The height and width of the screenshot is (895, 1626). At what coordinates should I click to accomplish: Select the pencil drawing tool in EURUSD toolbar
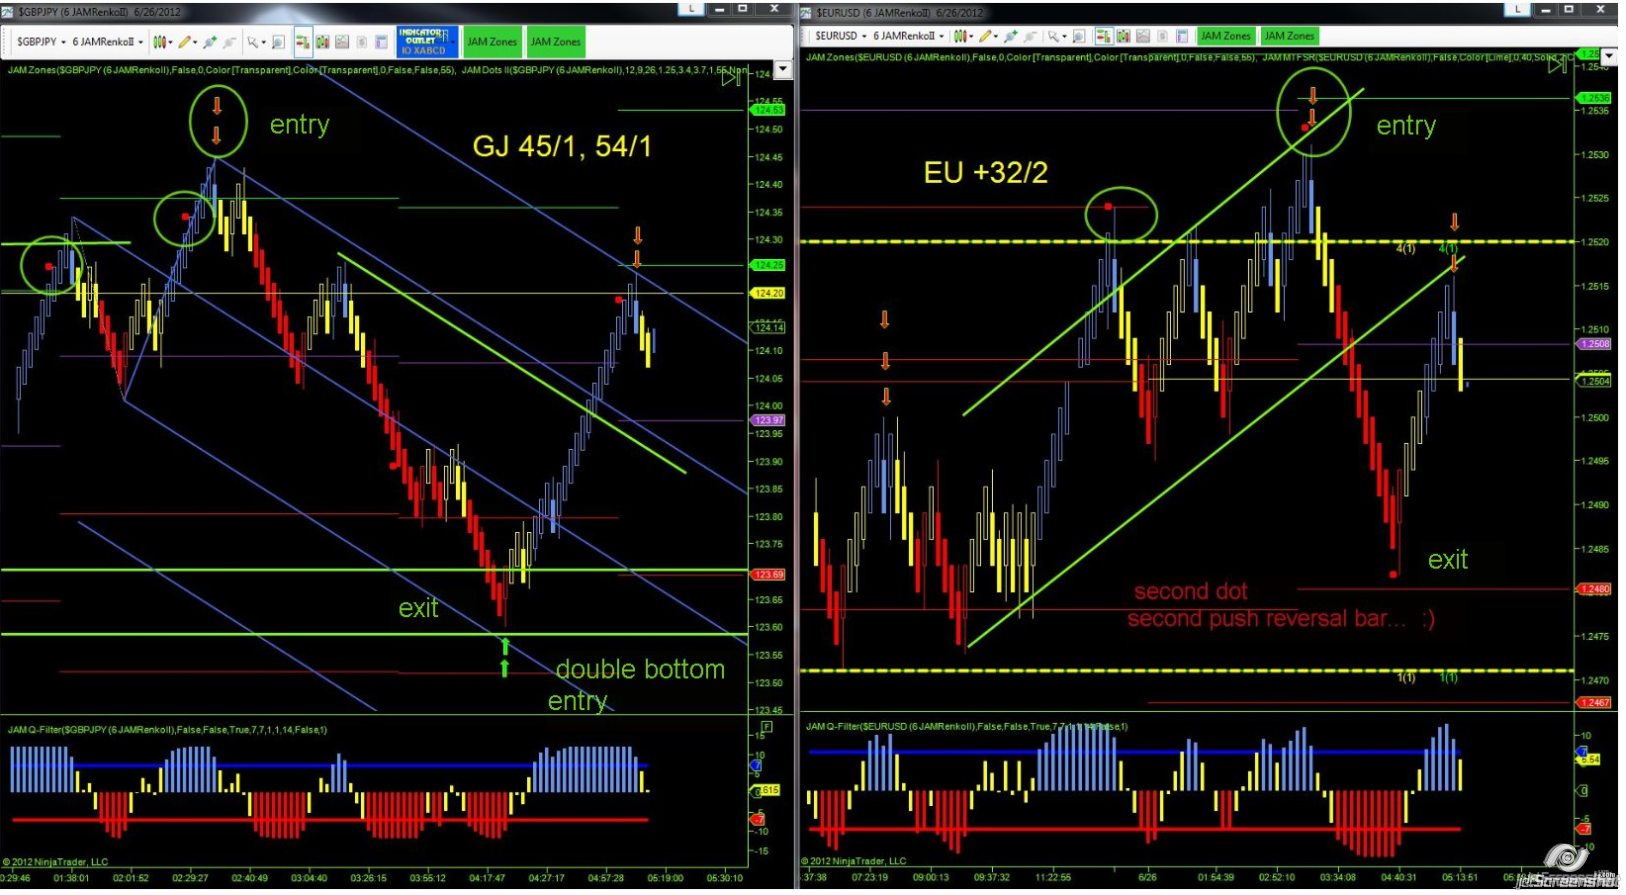point(987,36)
